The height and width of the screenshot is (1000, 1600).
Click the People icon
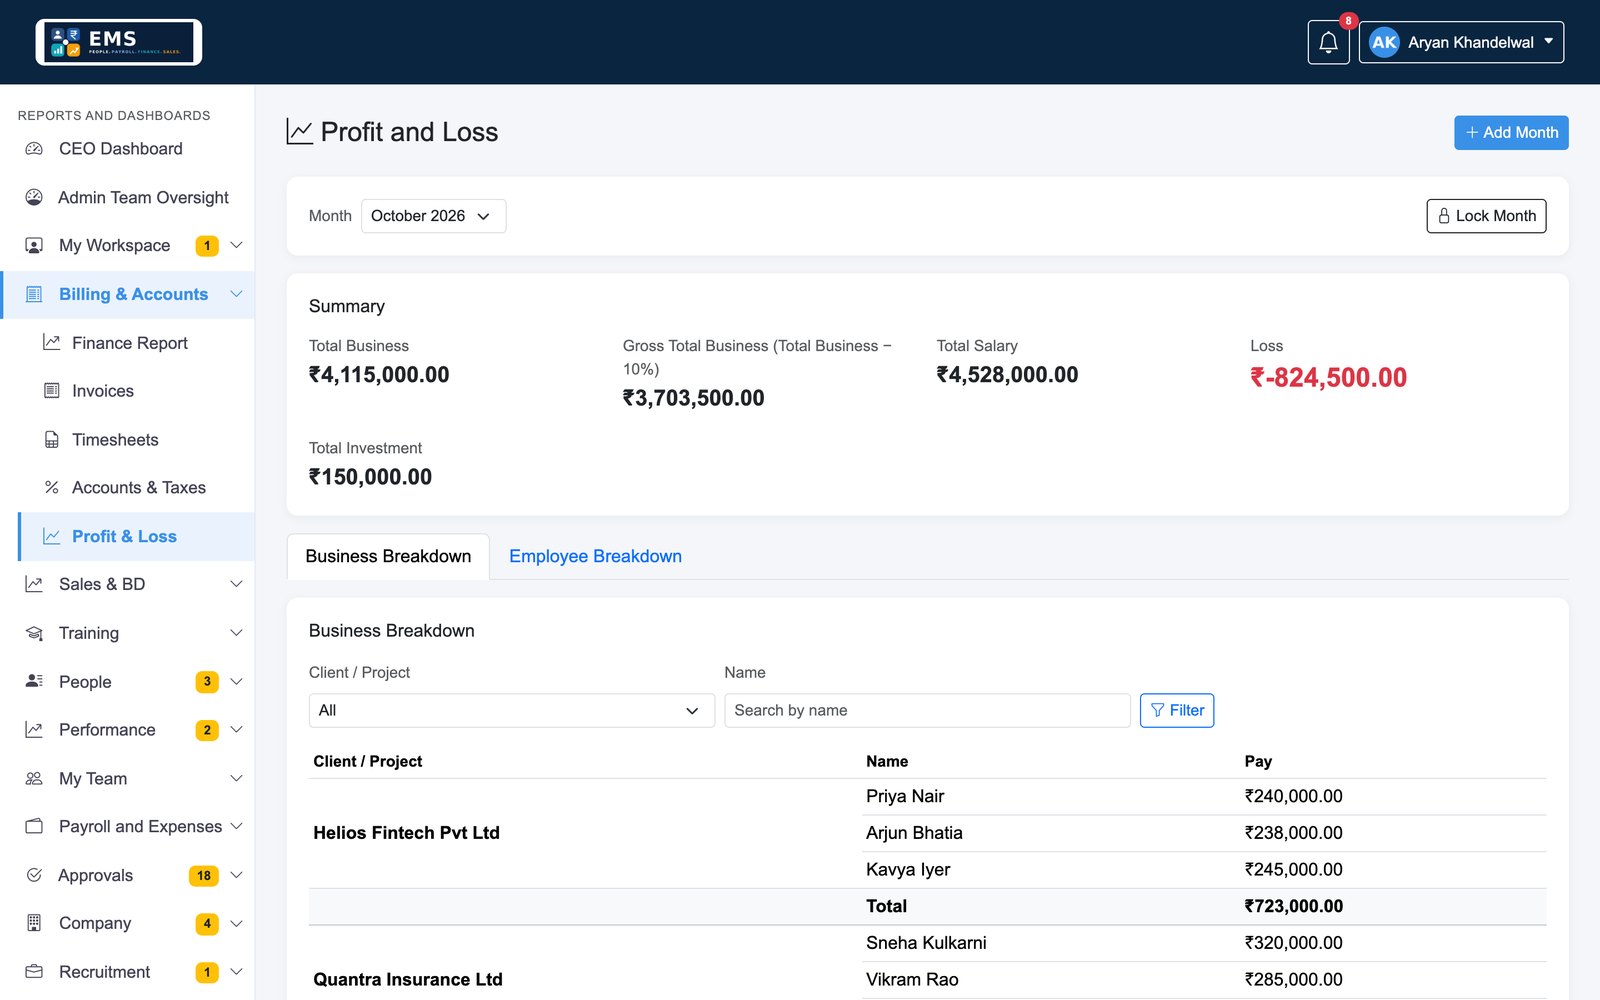tap(34, 682)
